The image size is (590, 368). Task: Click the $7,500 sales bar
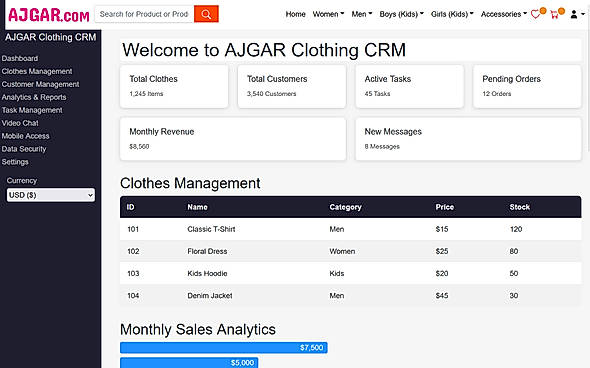[x=224, y=348]
